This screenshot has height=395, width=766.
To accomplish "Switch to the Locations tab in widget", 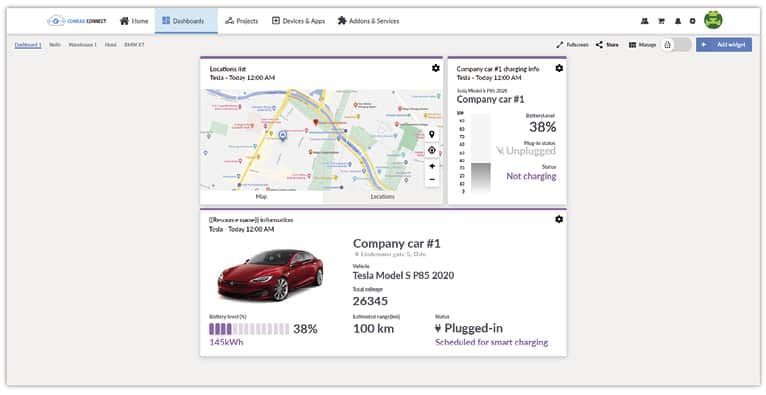I will 383,196.
